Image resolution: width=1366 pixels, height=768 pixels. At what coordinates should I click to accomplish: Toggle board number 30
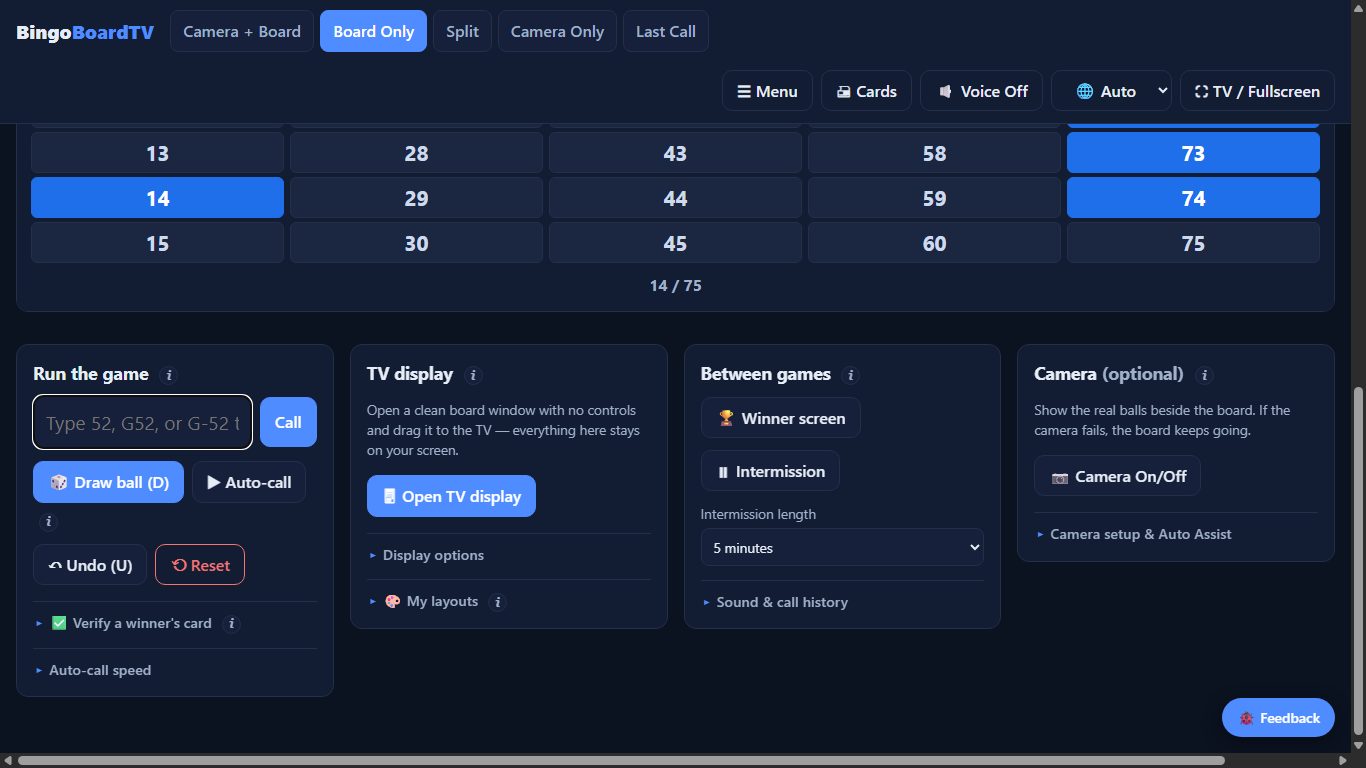coord(416,243)
